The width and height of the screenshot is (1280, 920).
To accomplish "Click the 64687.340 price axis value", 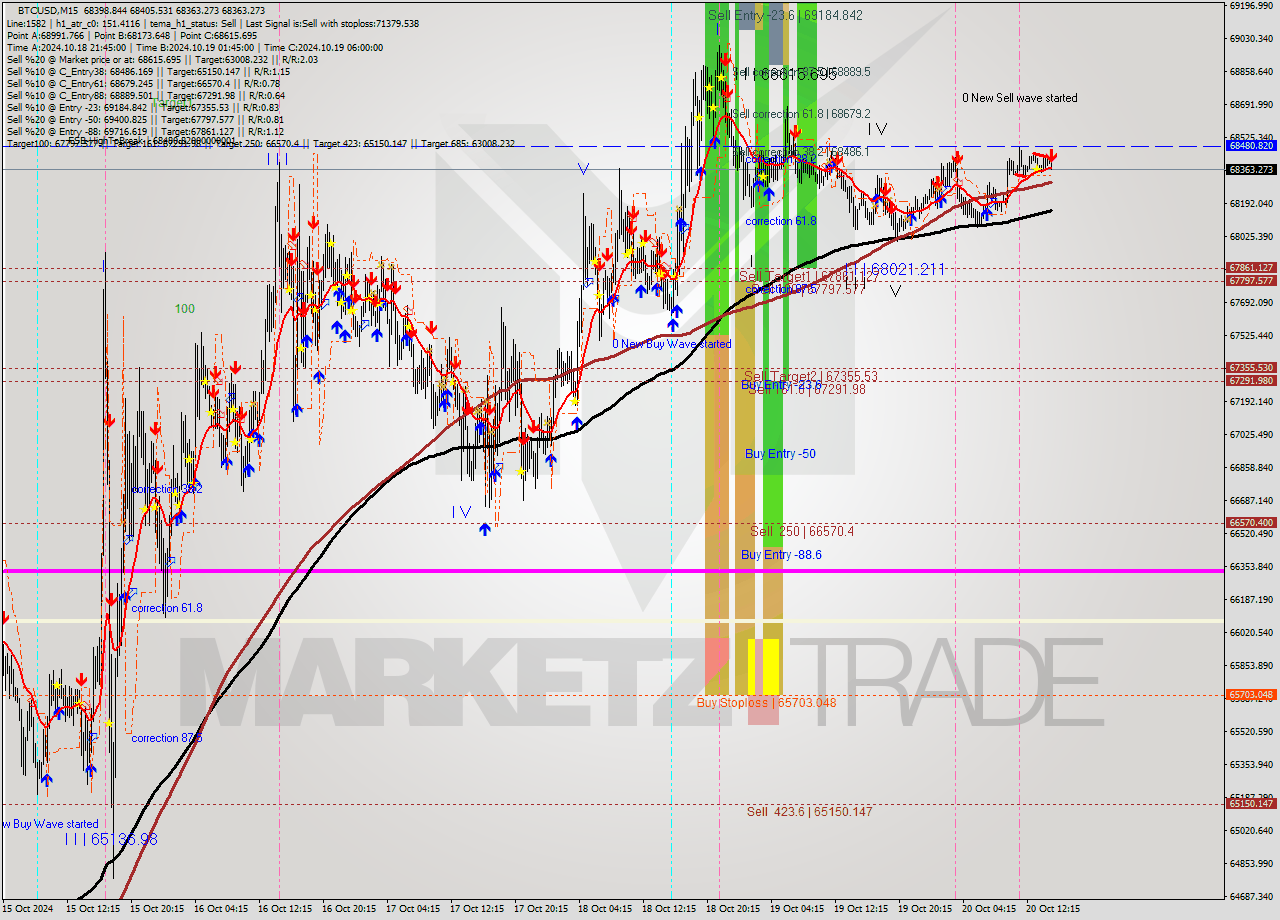I will tap(1250, 897).
